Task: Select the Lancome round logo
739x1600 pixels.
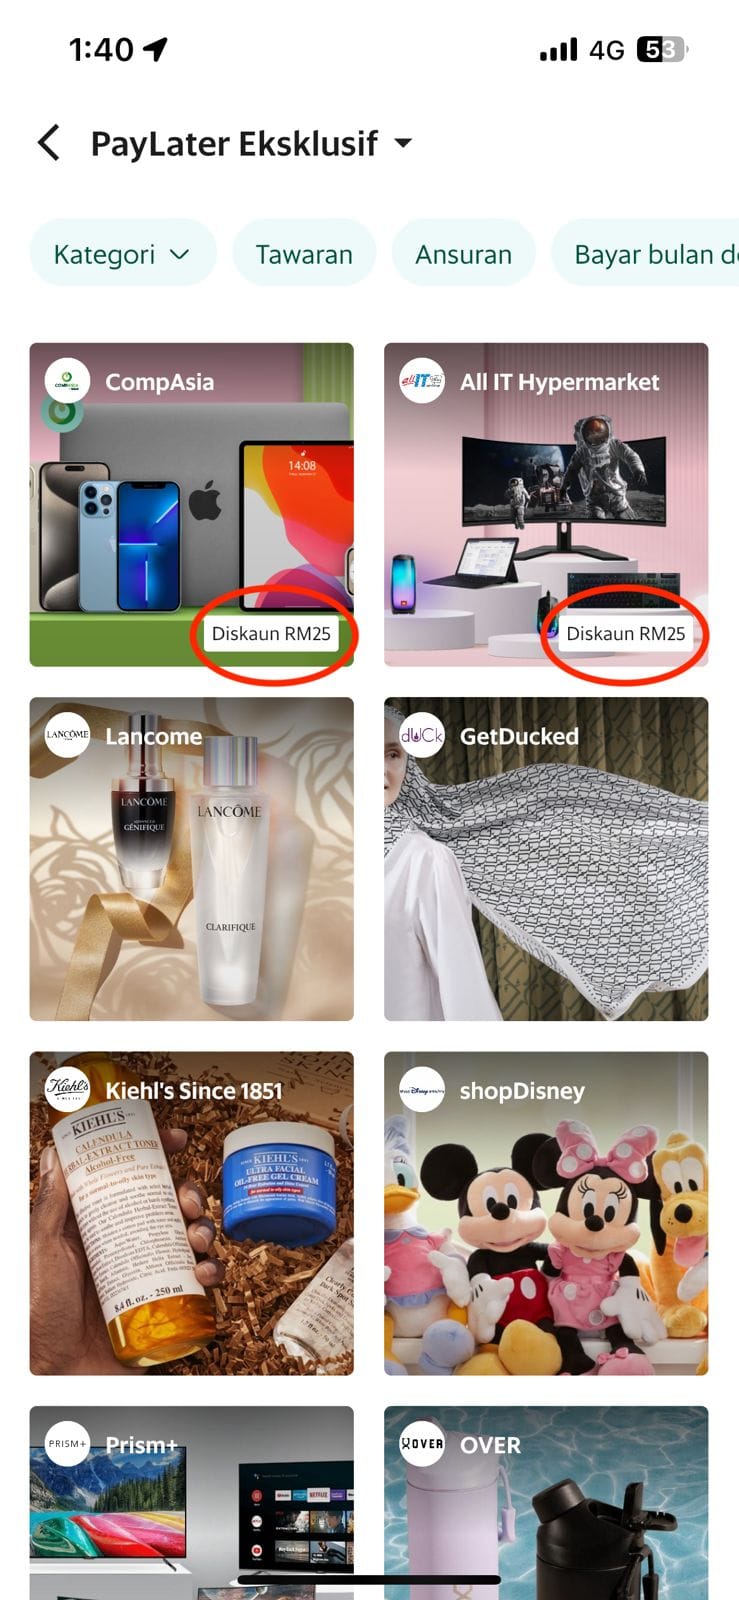Action: tap(67, 735)
